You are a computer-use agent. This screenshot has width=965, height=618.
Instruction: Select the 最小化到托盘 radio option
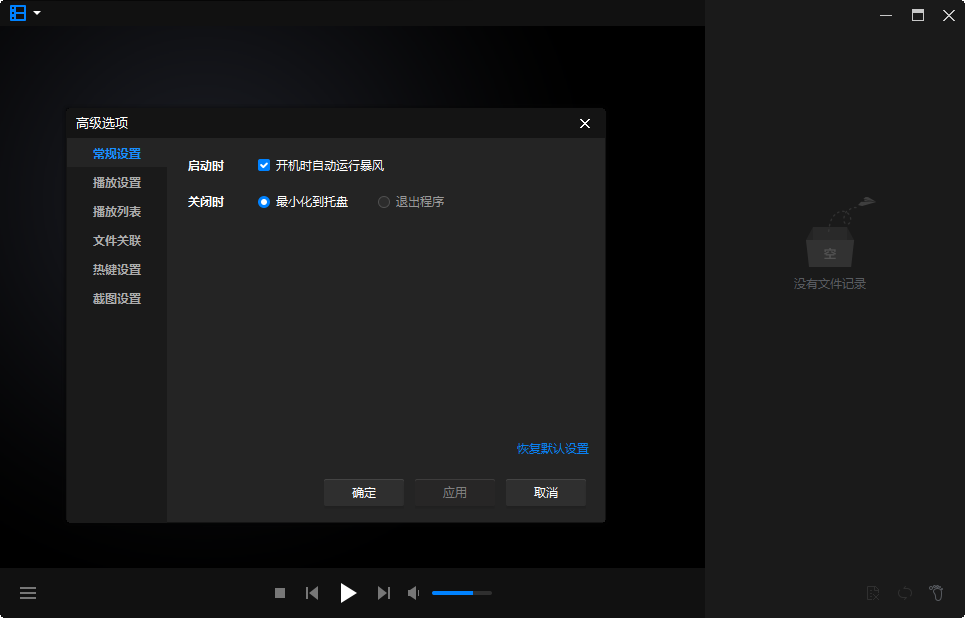tap(264, 202)
